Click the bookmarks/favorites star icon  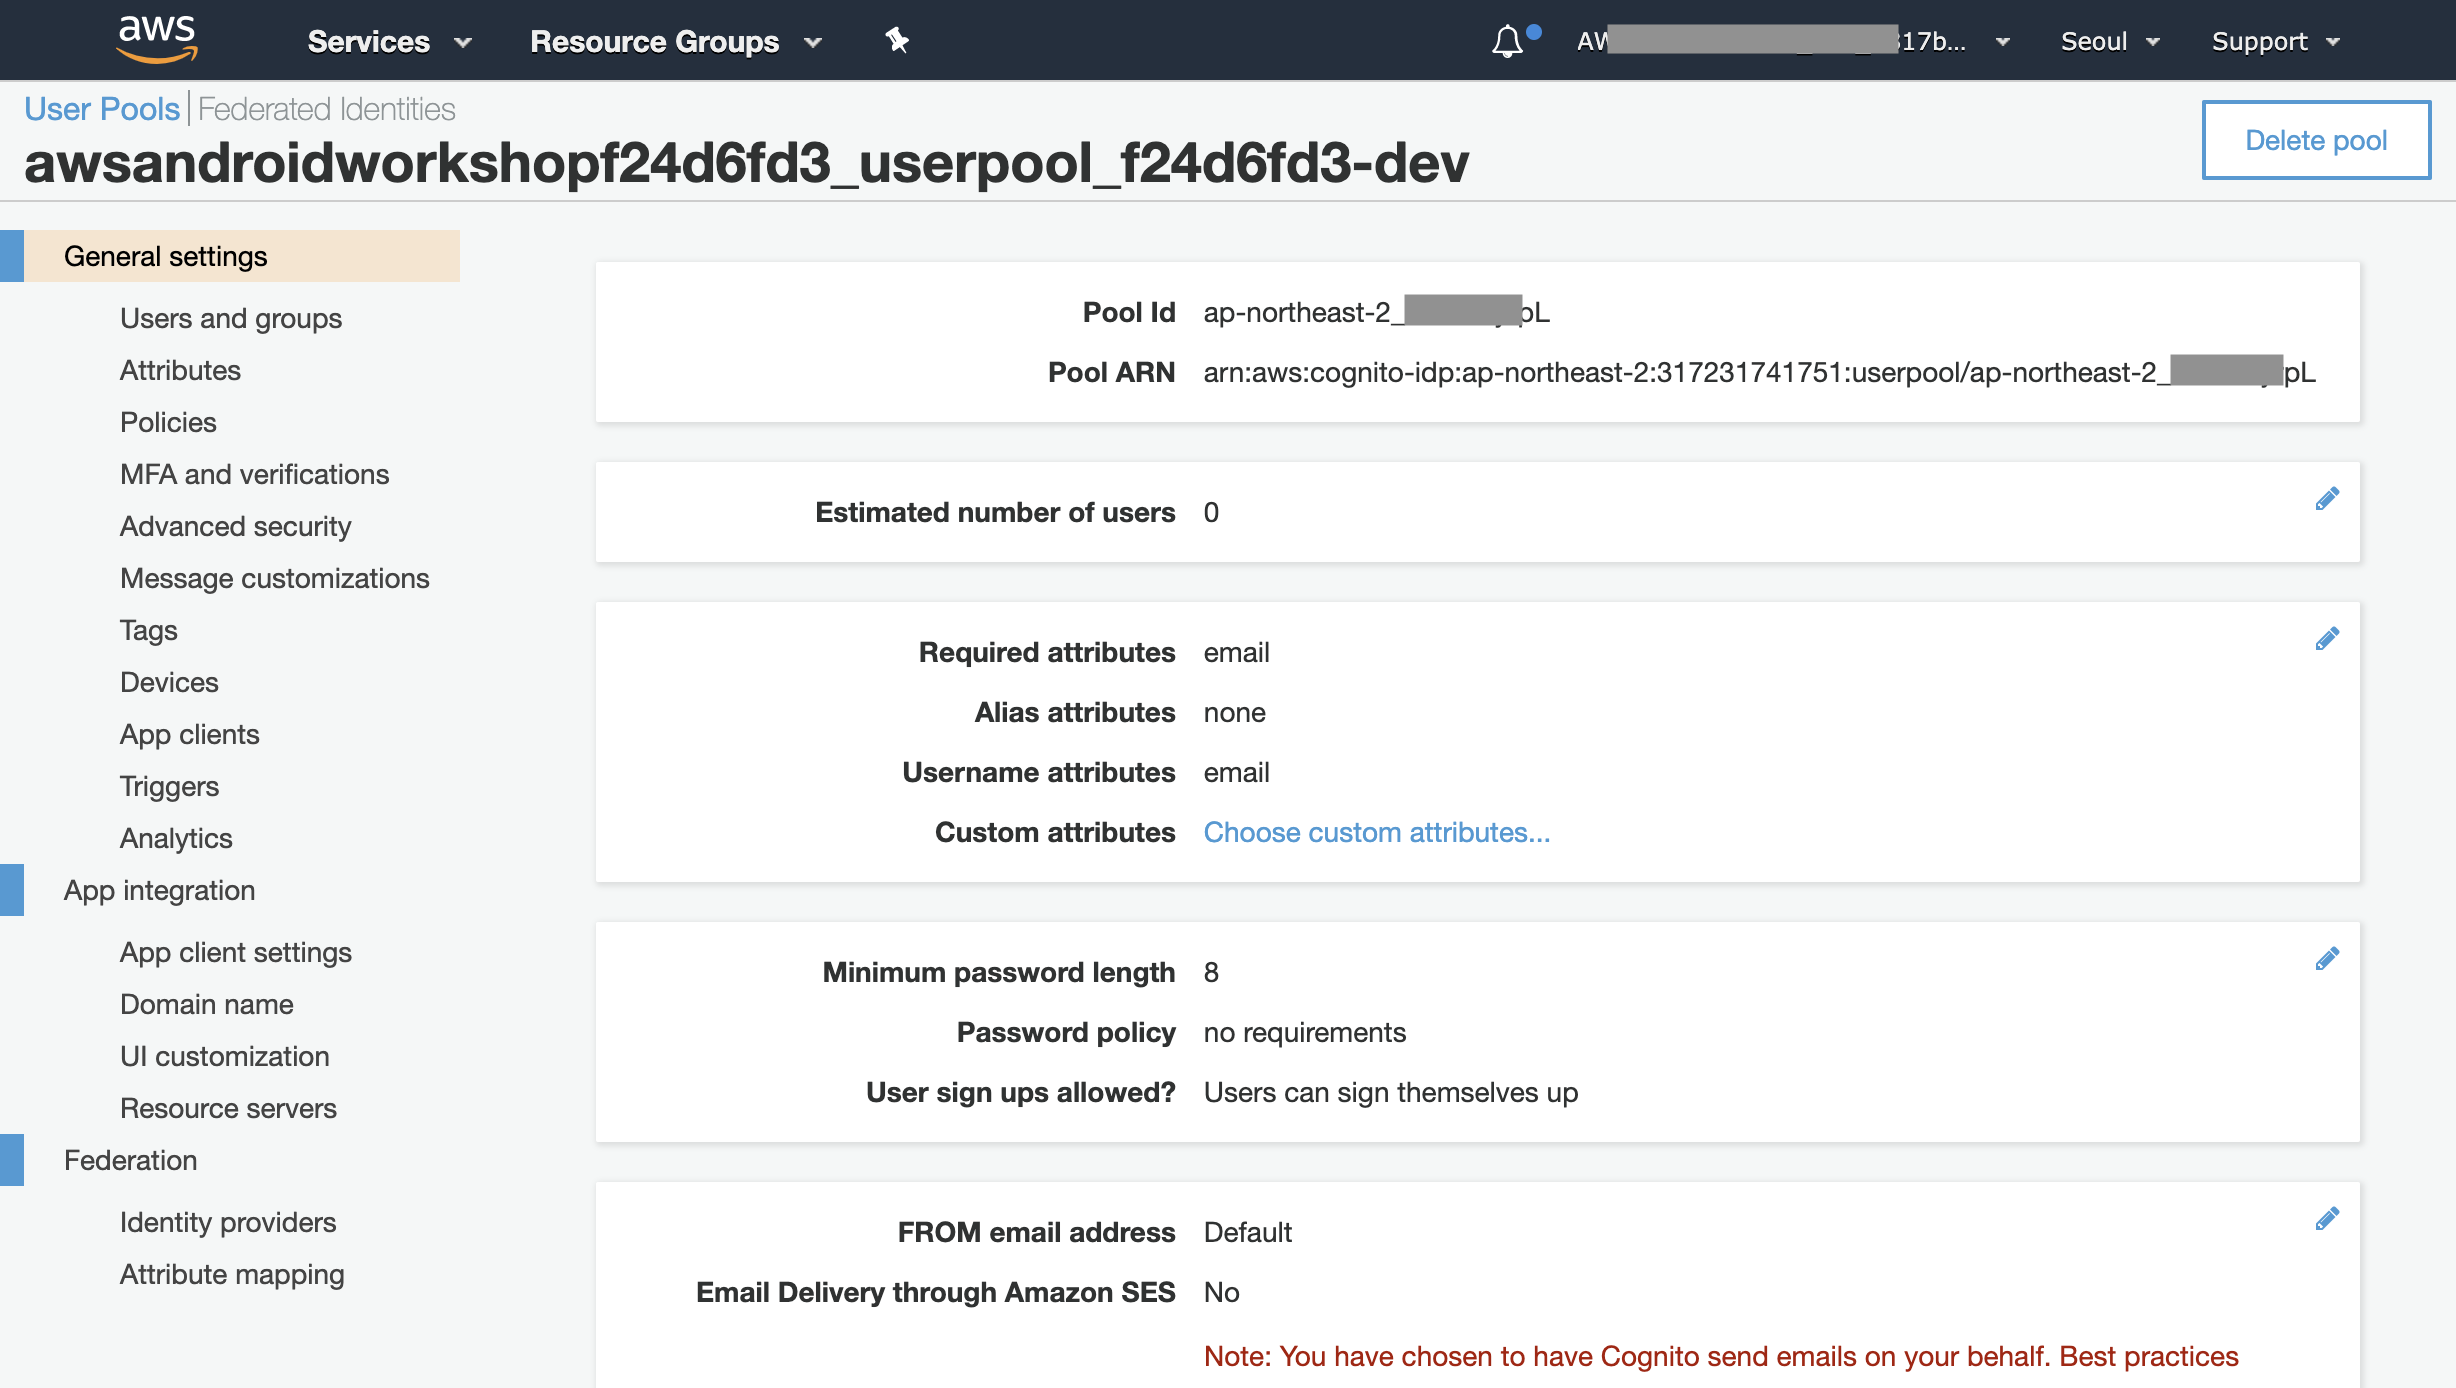point(896,39)
